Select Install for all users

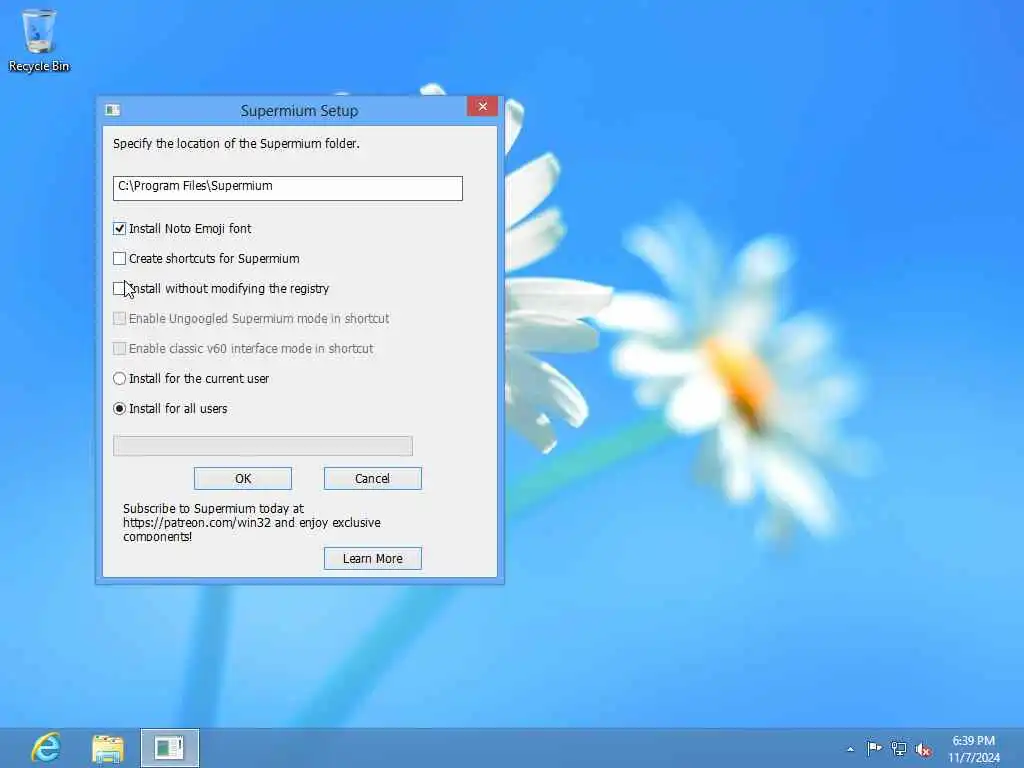(119, 409)
